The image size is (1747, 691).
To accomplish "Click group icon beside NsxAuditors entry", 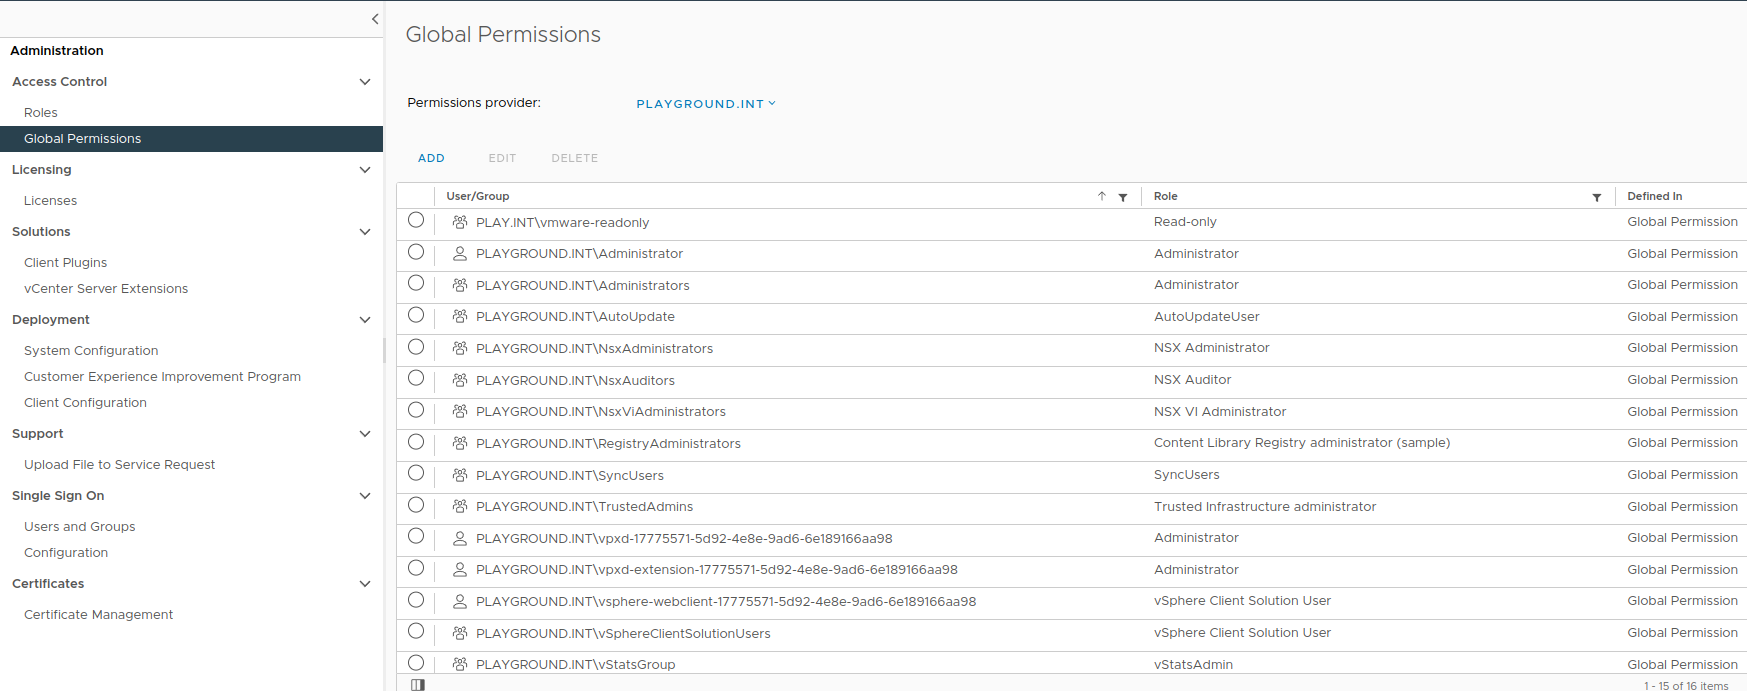I will [x=460, y=380].
